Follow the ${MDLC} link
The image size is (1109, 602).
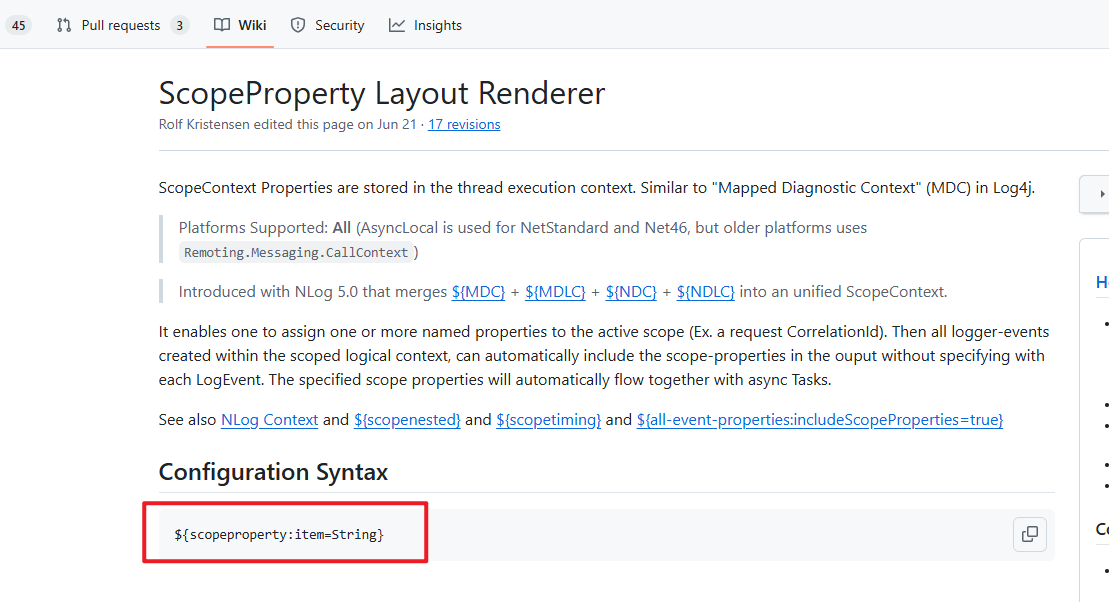pyautogui.click(x=555, y=291)
